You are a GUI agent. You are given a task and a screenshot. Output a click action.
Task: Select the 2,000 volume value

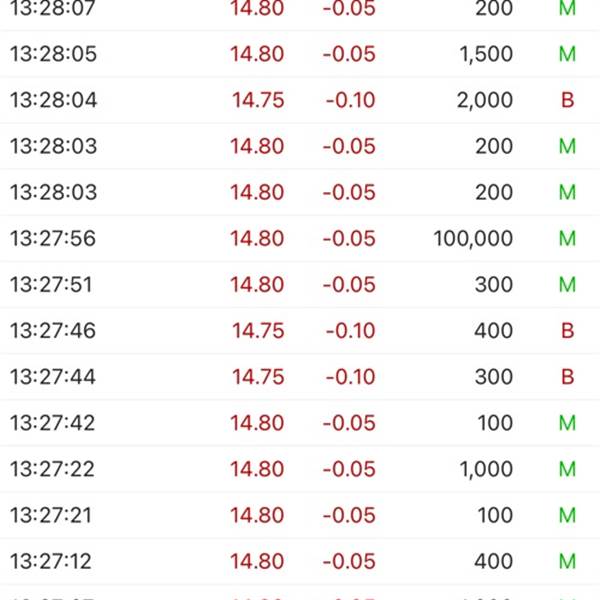pos(485,100)
